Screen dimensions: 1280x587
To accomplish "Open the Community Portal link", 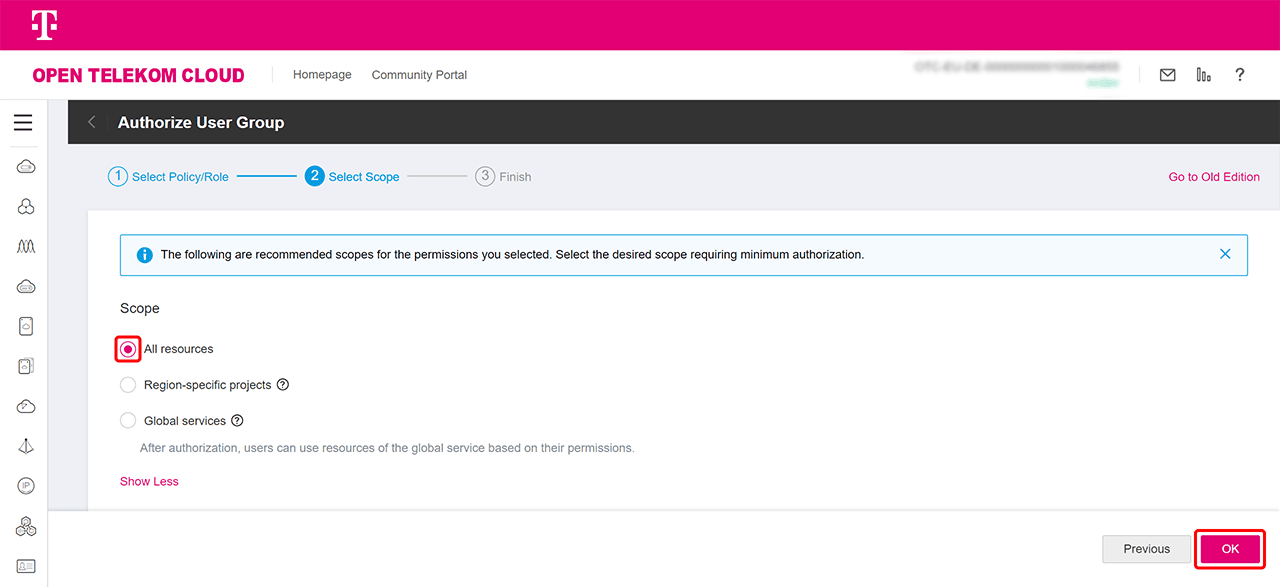I will coord(419,75).
